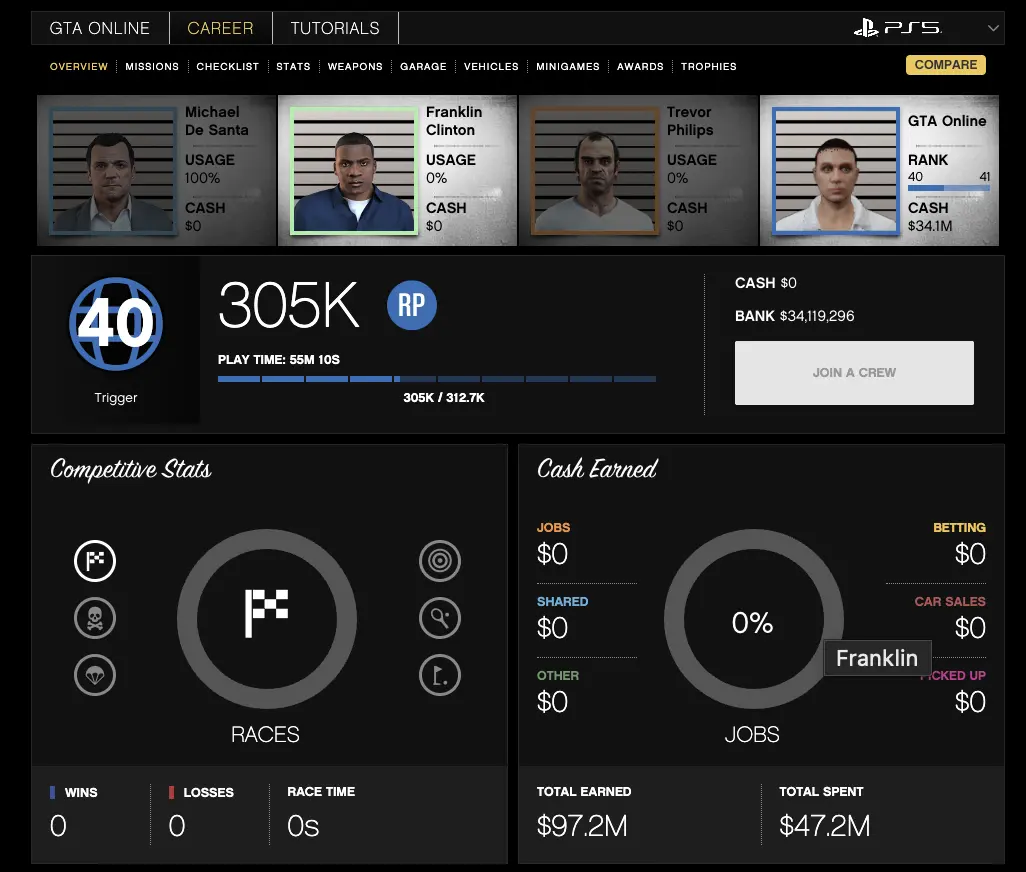Select the GTA Online character card
The height and width of the screenshot is (872, 1026).
[879, 171]
